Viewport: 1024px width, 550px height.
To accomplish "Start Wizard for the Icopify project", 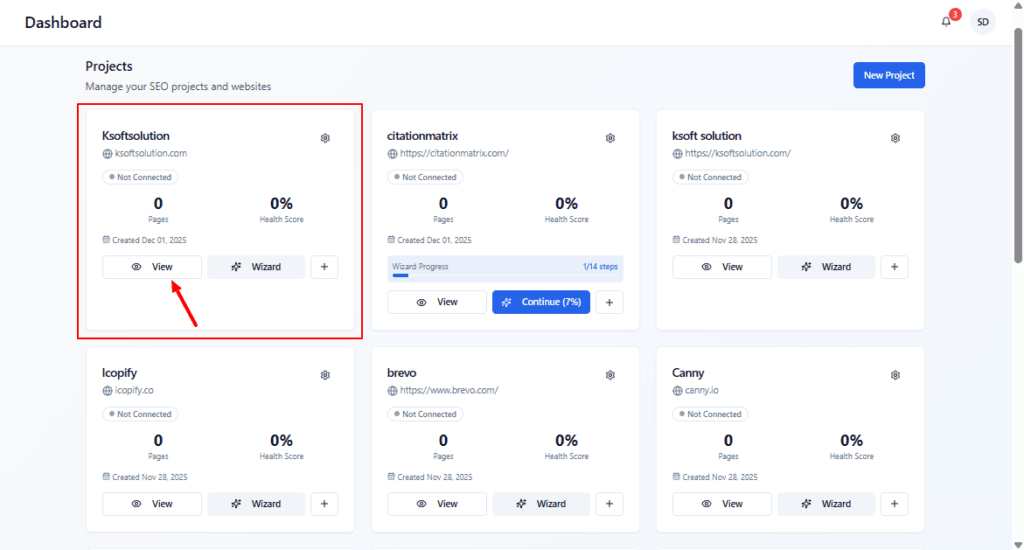I will point(256,504).
